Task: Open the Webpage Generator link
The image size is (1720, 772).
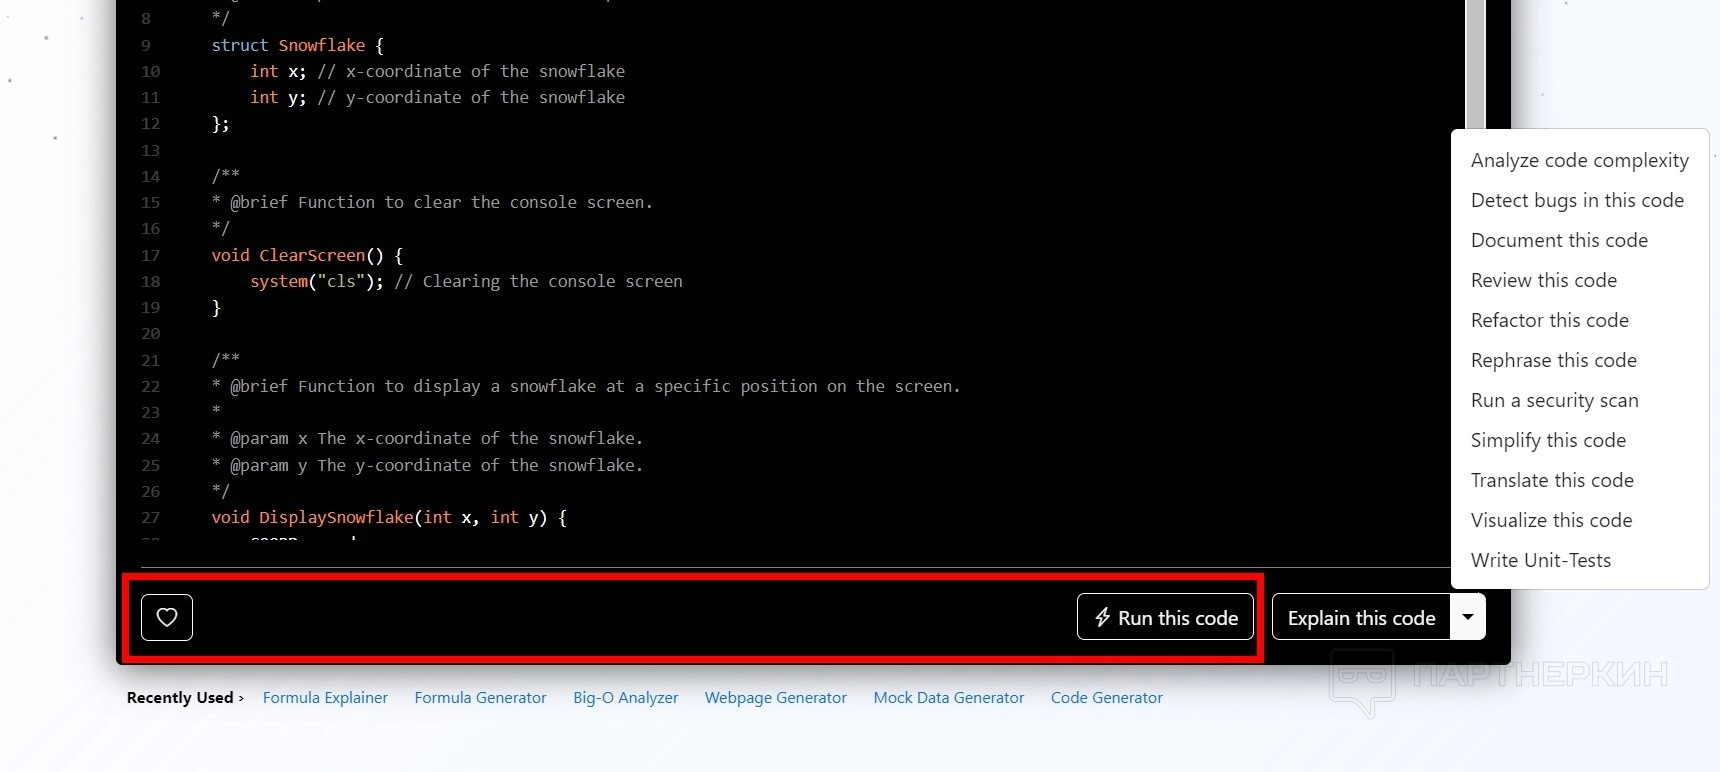Action: pyautogui.click(x=775, y=697)
